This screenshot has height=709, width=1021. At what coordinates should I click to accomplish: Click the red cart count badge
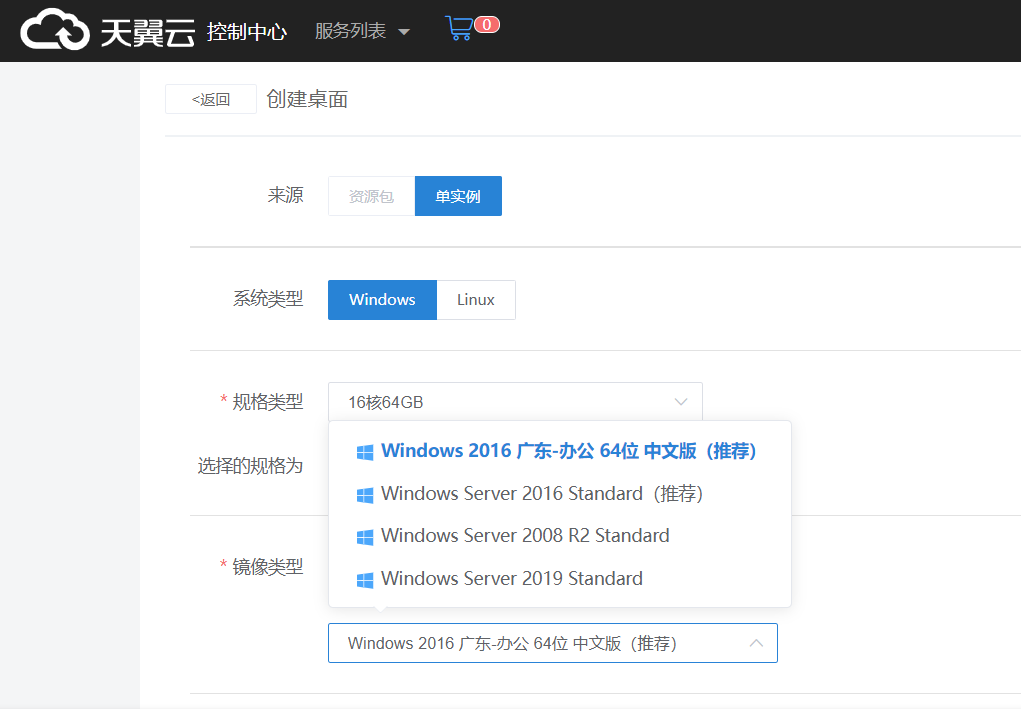click(x=486, y=25)
